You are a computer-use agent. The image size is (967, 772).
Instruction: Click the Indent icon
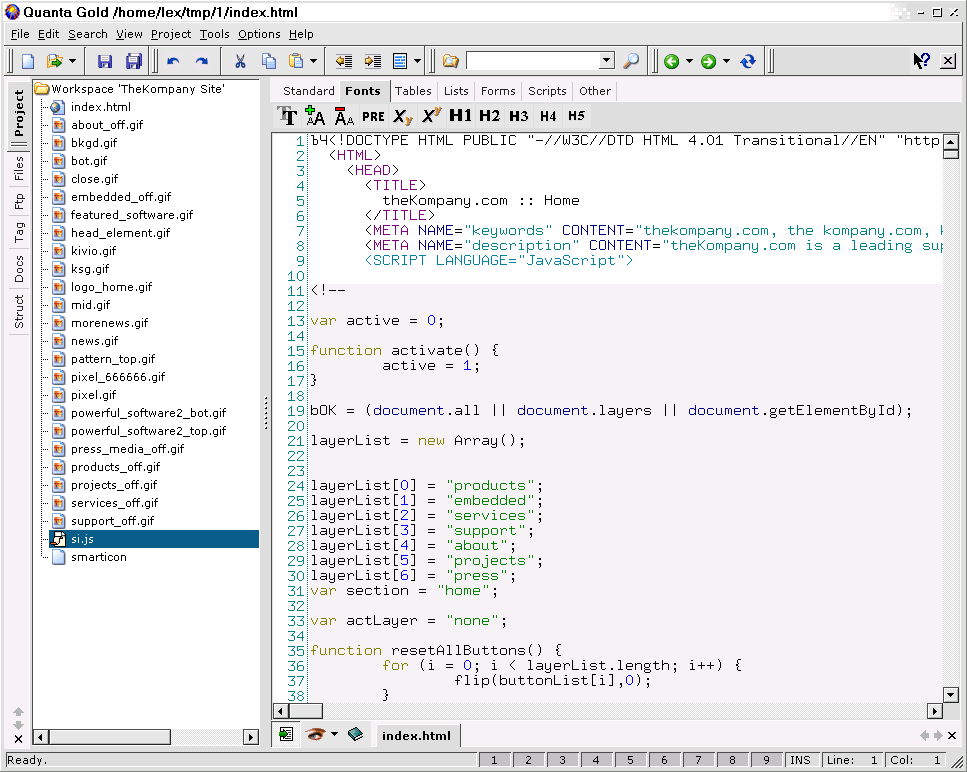[x=372, y=61]
